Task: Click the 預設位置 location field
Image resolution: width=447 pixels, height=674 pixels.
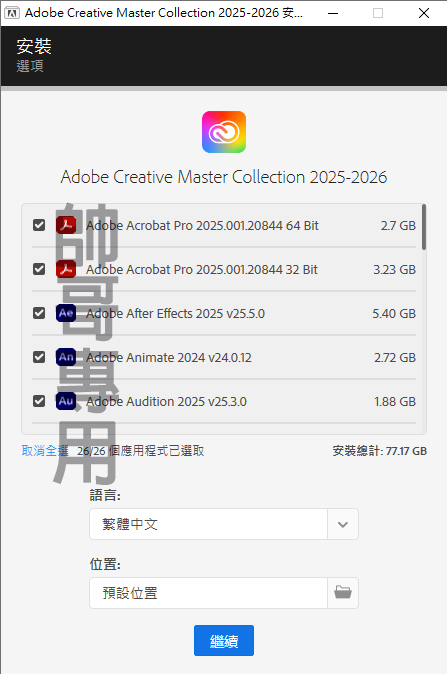Action: pyautogui.click(x=208, y=593)
